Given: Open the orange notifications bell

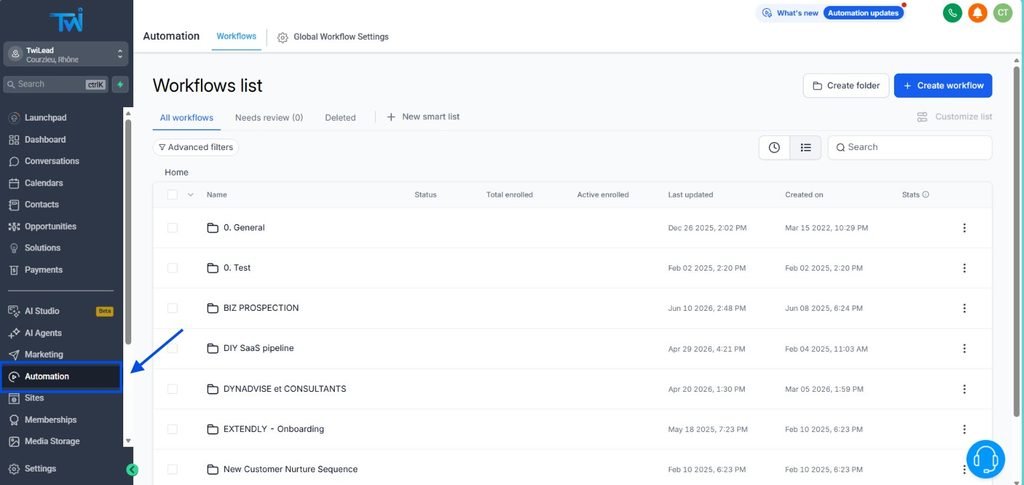Looking at the screenshot, I should (978, 12).
